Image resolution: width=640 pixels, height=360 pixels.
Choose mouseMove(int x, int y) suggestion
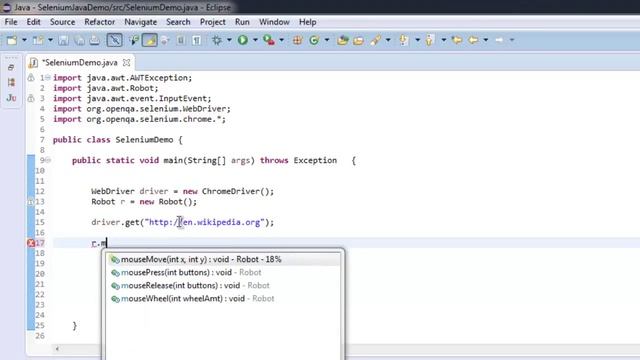[223, 260]
